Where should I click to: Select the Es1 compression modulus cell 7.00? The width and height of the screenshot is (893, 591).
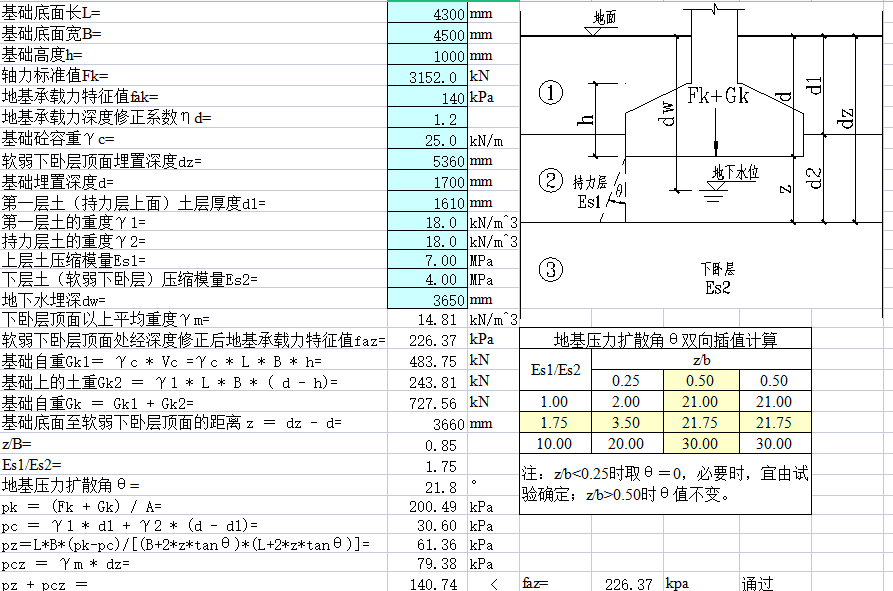[427, 259]
